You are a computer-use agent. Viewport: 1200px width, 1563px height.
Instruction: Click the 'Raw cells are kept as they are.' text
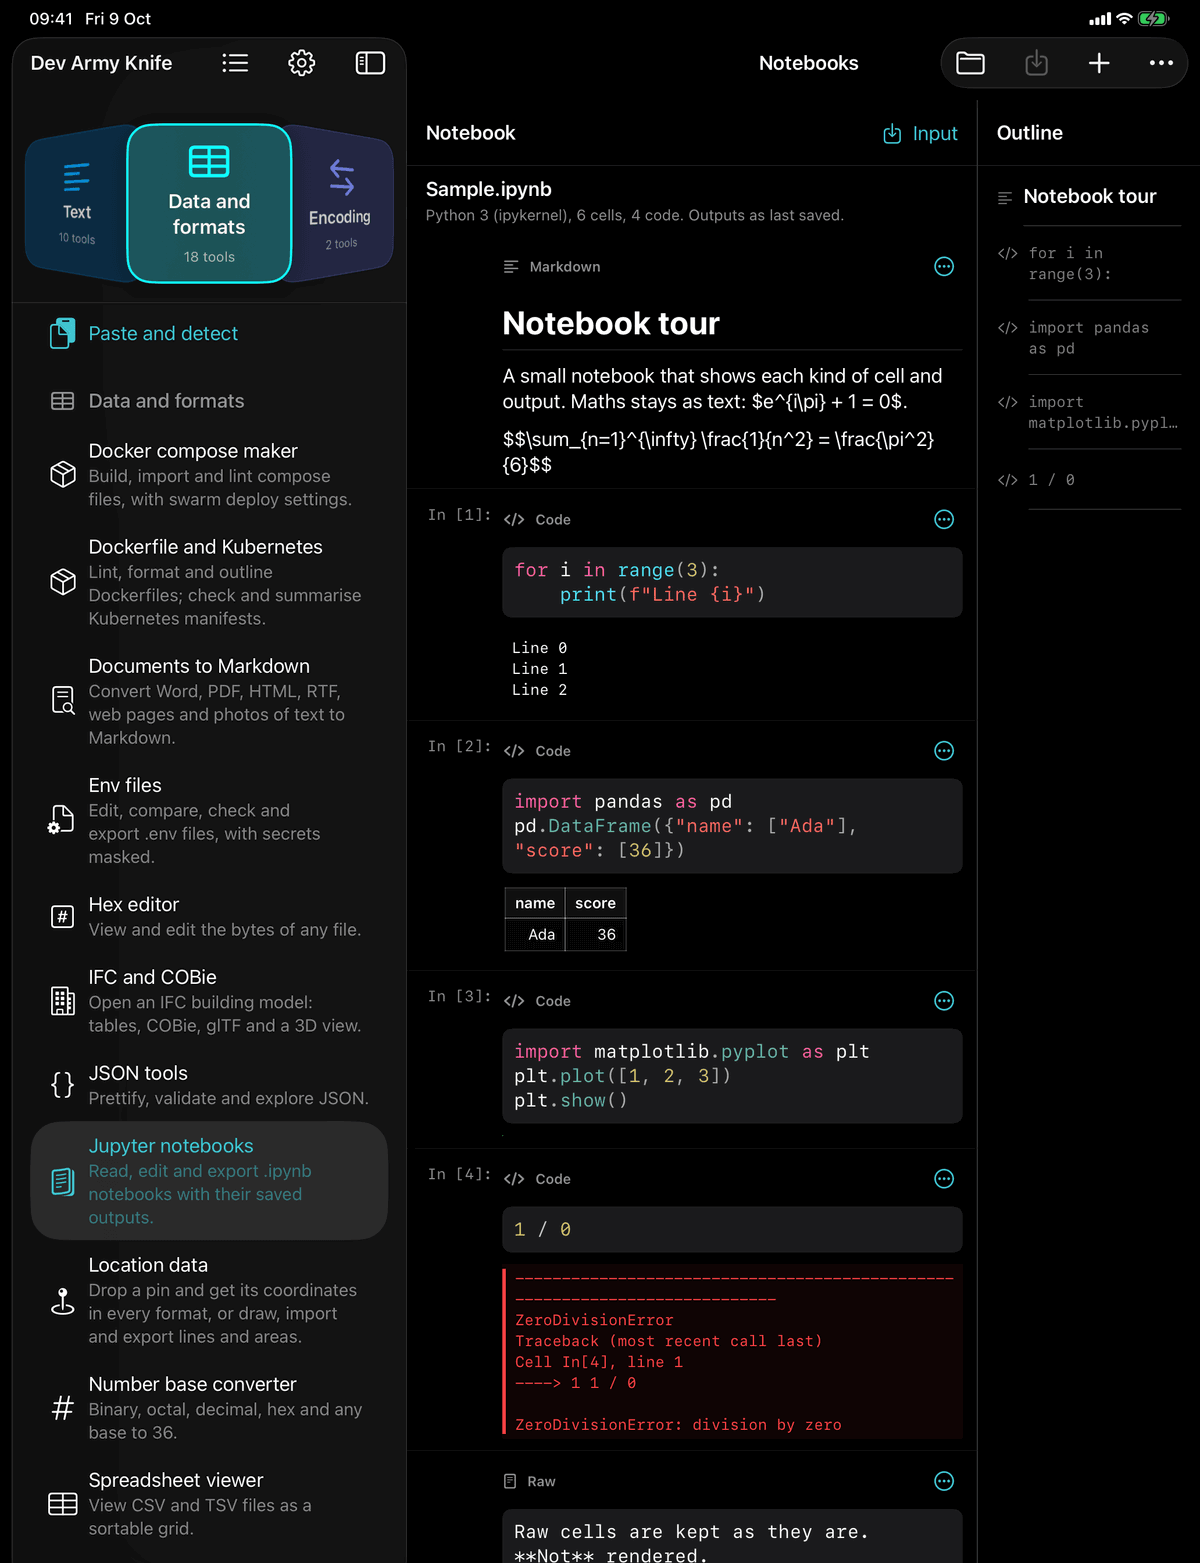691,1532
